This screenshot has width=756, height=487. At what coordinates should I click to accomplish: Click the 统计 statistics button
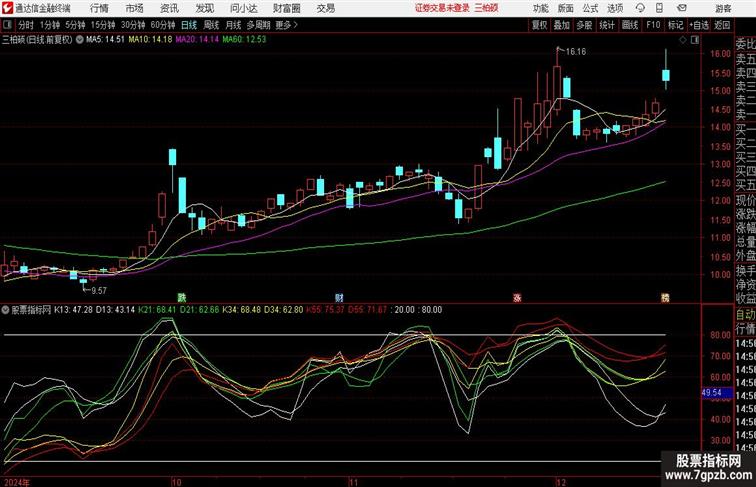(607, 25)
